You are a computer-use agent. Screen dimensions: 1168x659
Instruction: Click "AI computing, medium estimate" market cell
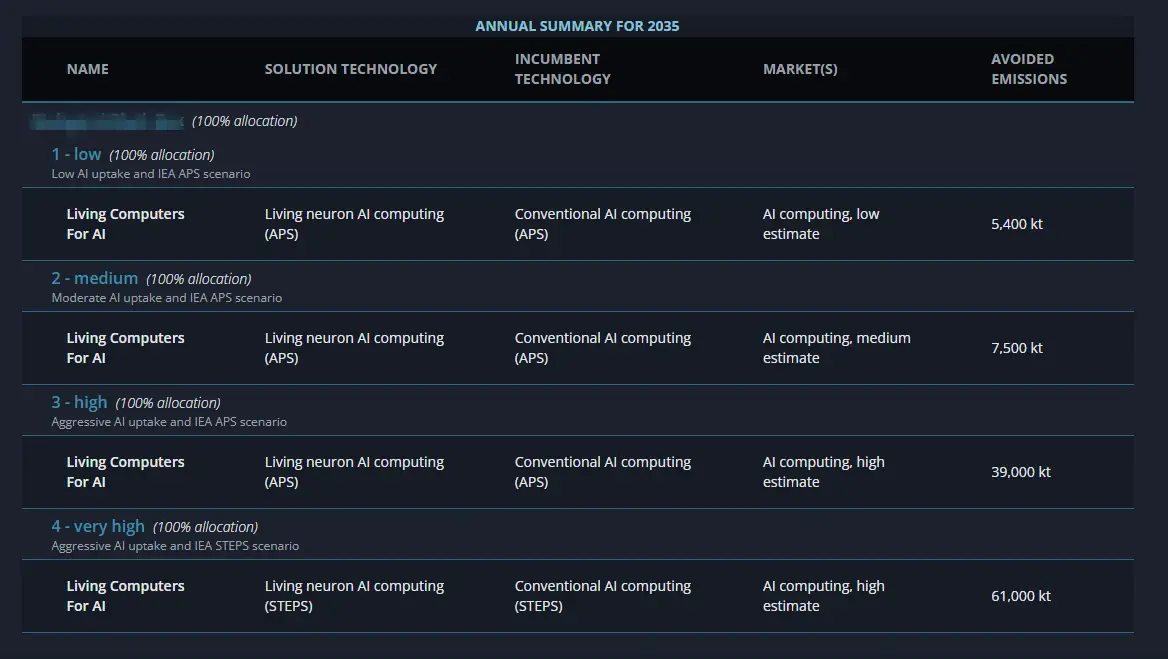tap(836, 347)
